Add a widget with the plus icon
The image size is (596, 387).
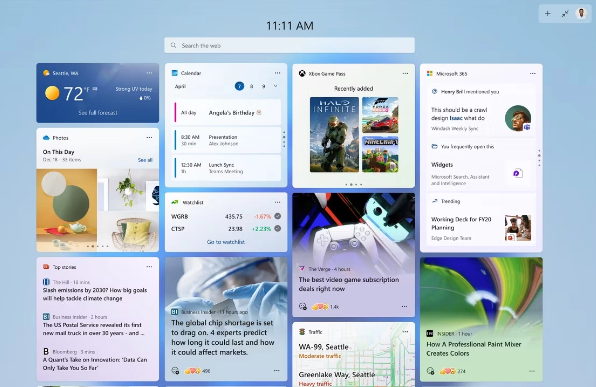tap(547, 14)
